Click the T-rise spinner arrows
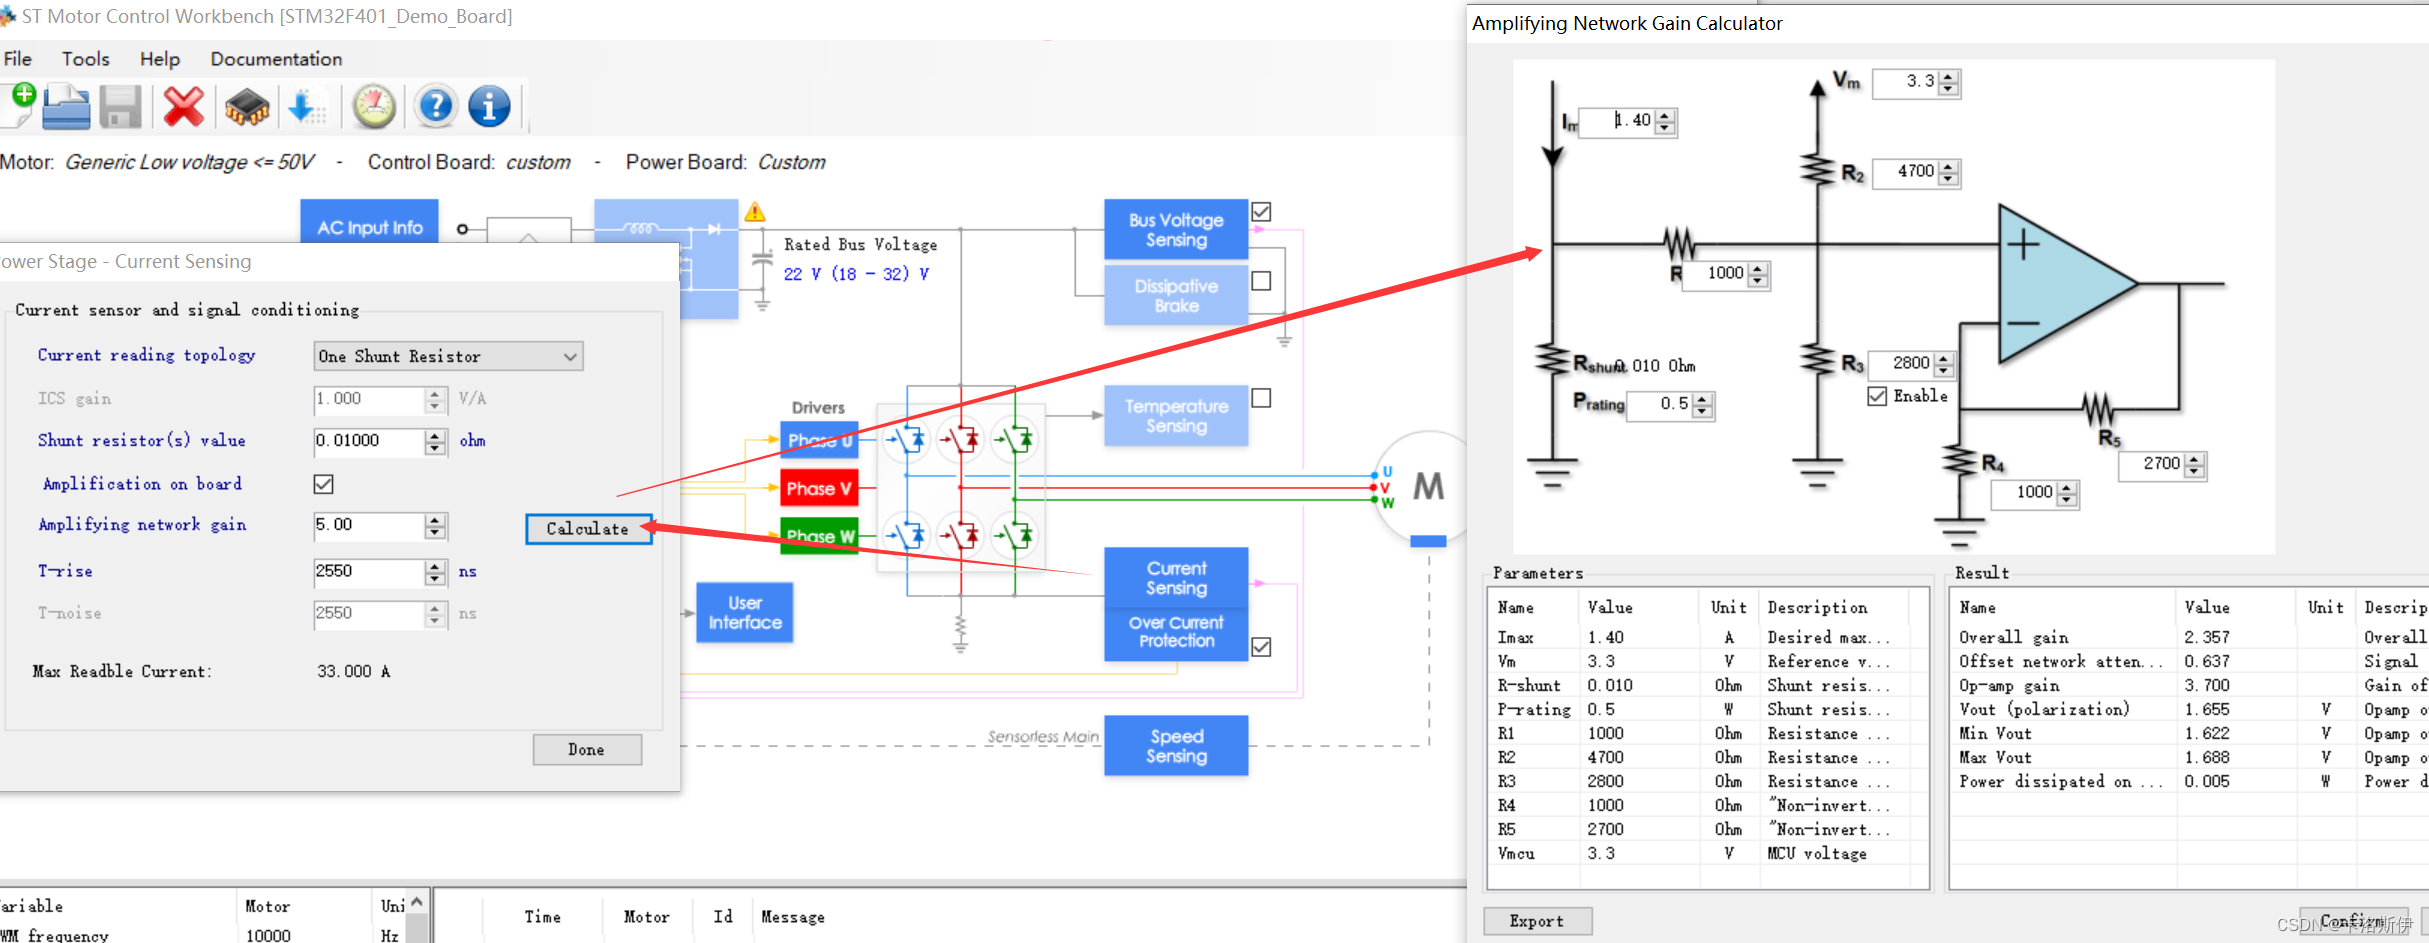The width and height of the screenshot is (2429, 943). click(x=435, y=572)
